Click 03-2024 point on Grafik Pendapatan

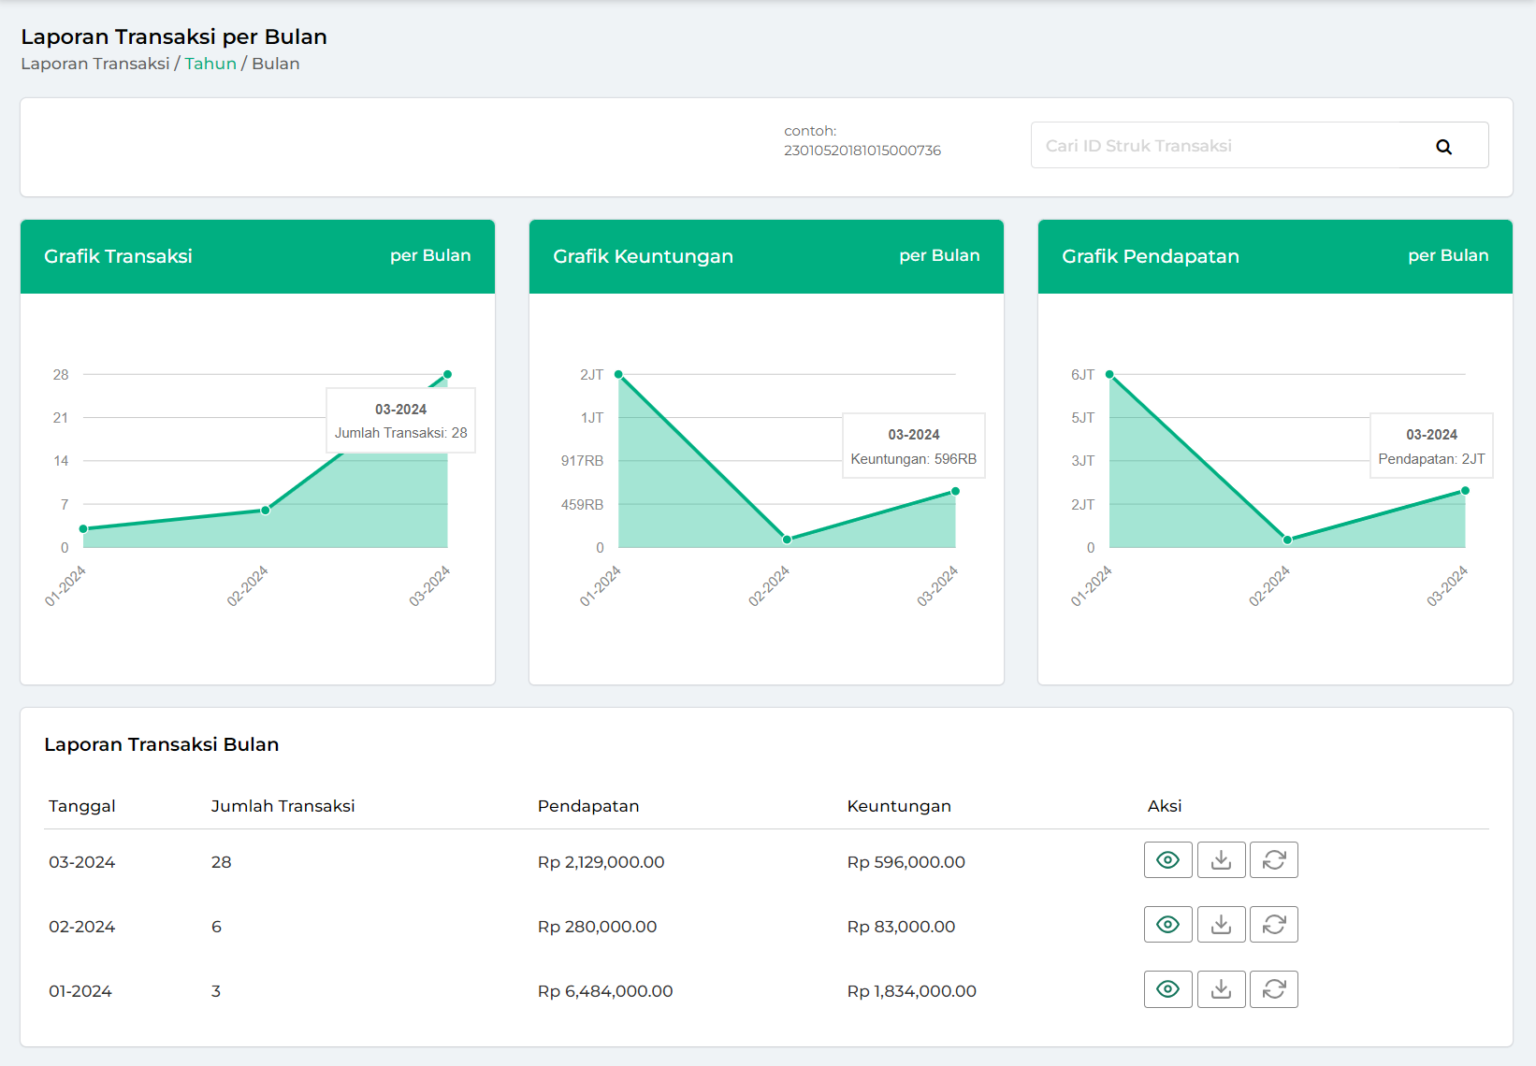(x=1465, y=491)
